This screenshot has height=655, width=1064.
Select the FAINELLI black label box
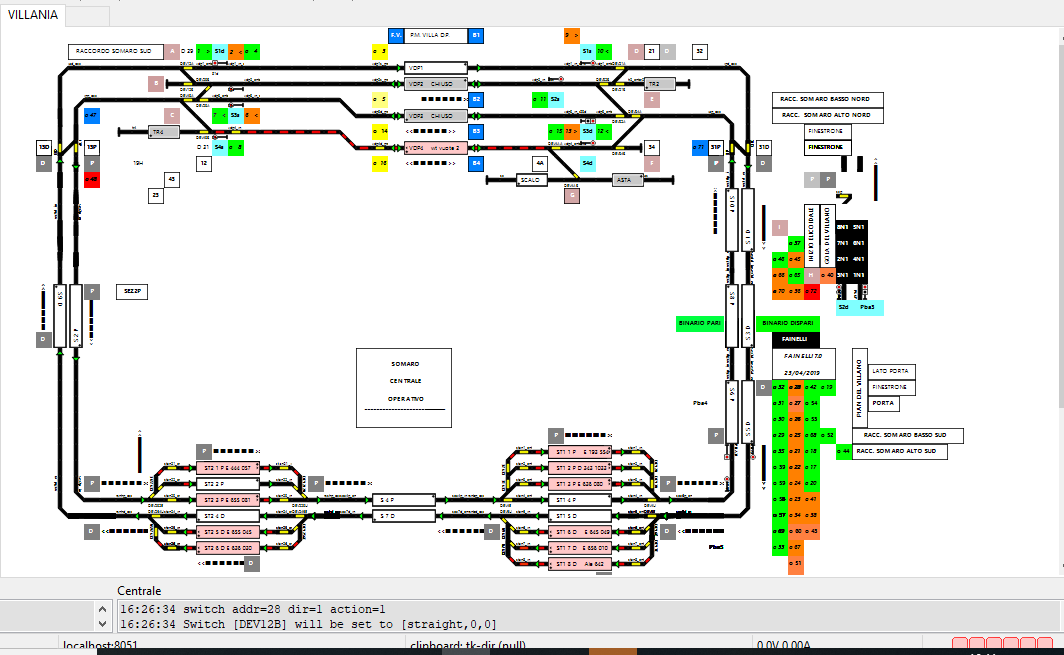(795, 339)
